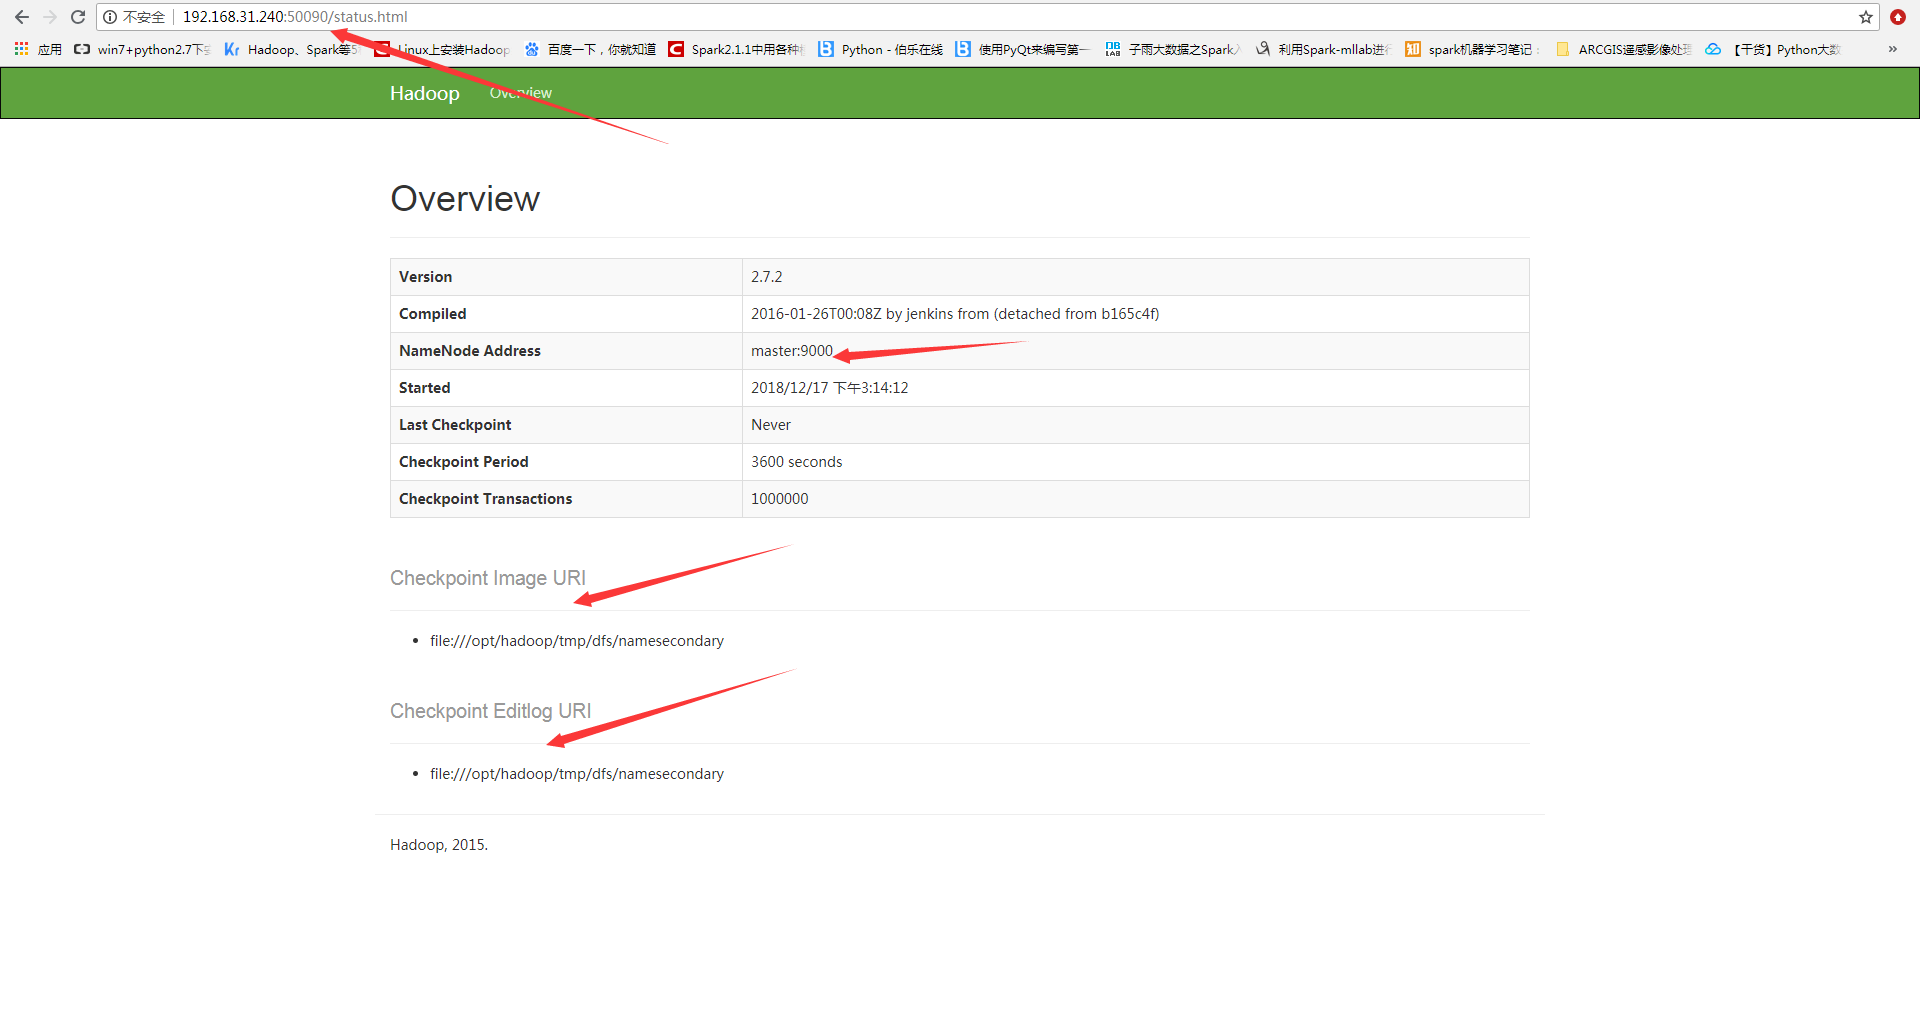Click the Compiled row label
This screenshot has width=1920, height=1009.
point(432,314)
